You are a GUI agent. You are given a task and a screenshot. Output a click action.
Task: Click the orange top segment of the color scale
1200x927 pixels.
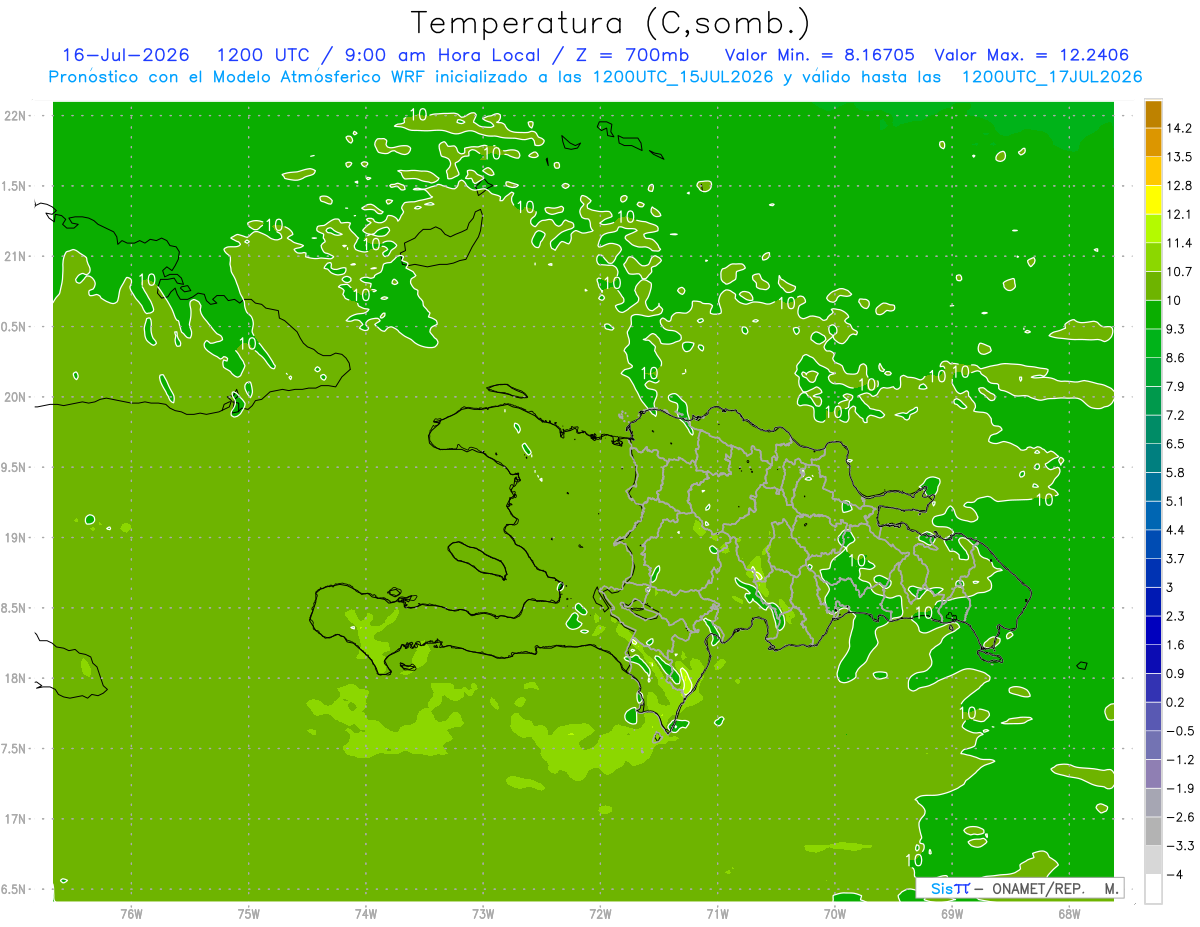coord(1153,114)
